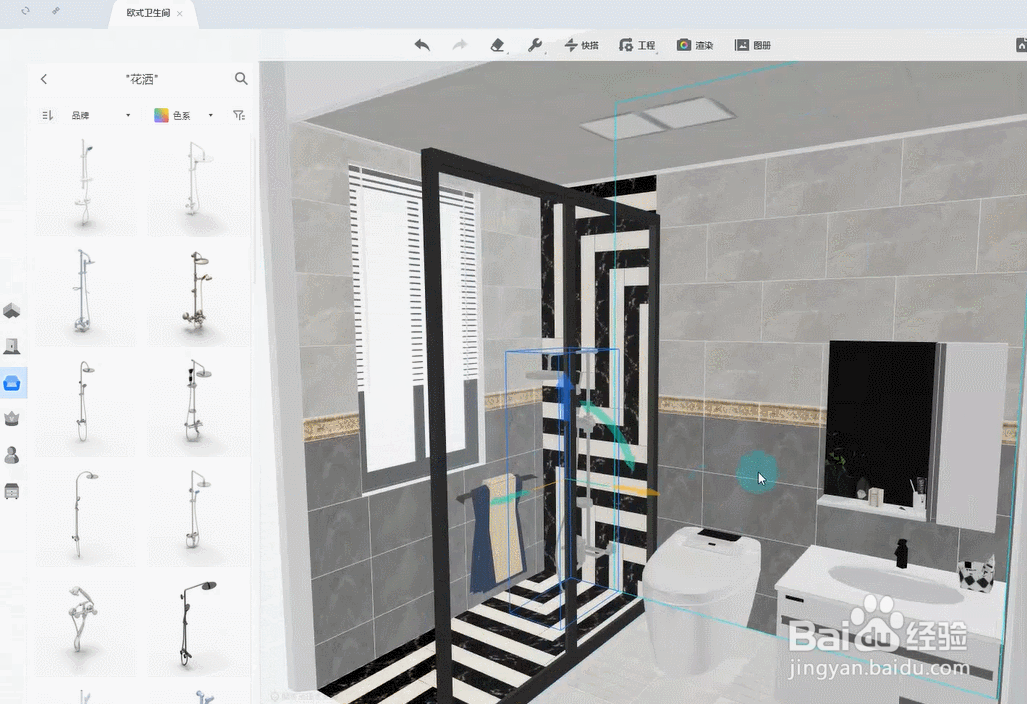Open the 色系 color dropdown
The width and height of the screenshot is (1027, 704).
pos(191,115)
